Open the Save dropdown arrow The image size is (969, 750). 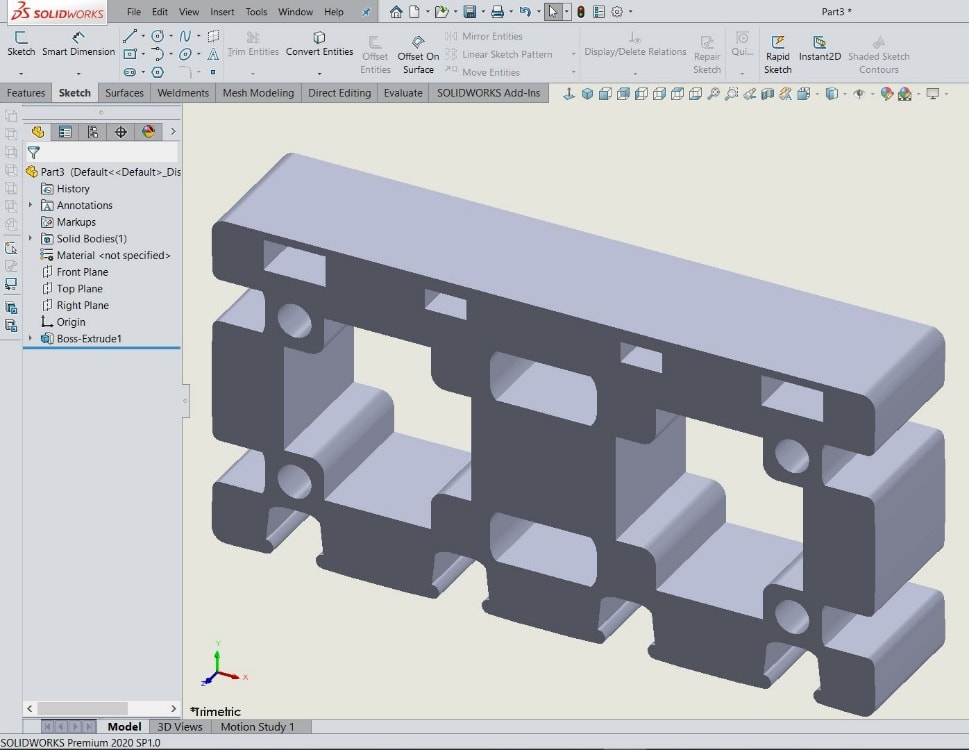click(x=483, y=11)
